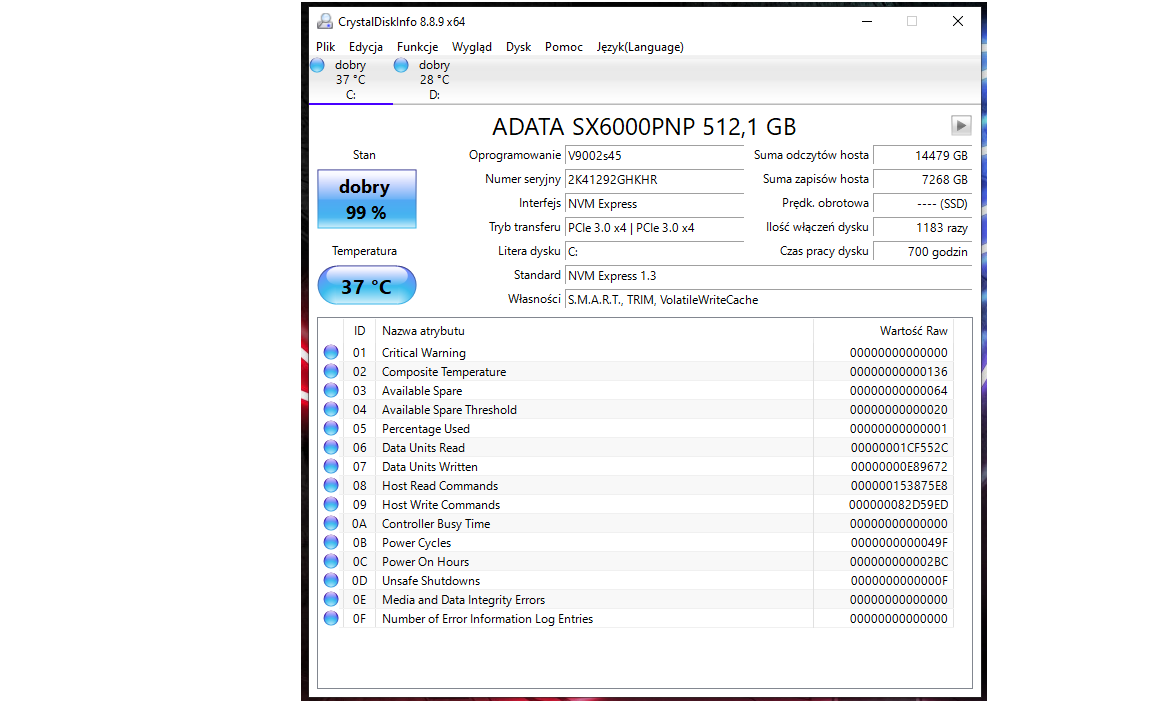Click raw value 00000000000064

[899, 391]
